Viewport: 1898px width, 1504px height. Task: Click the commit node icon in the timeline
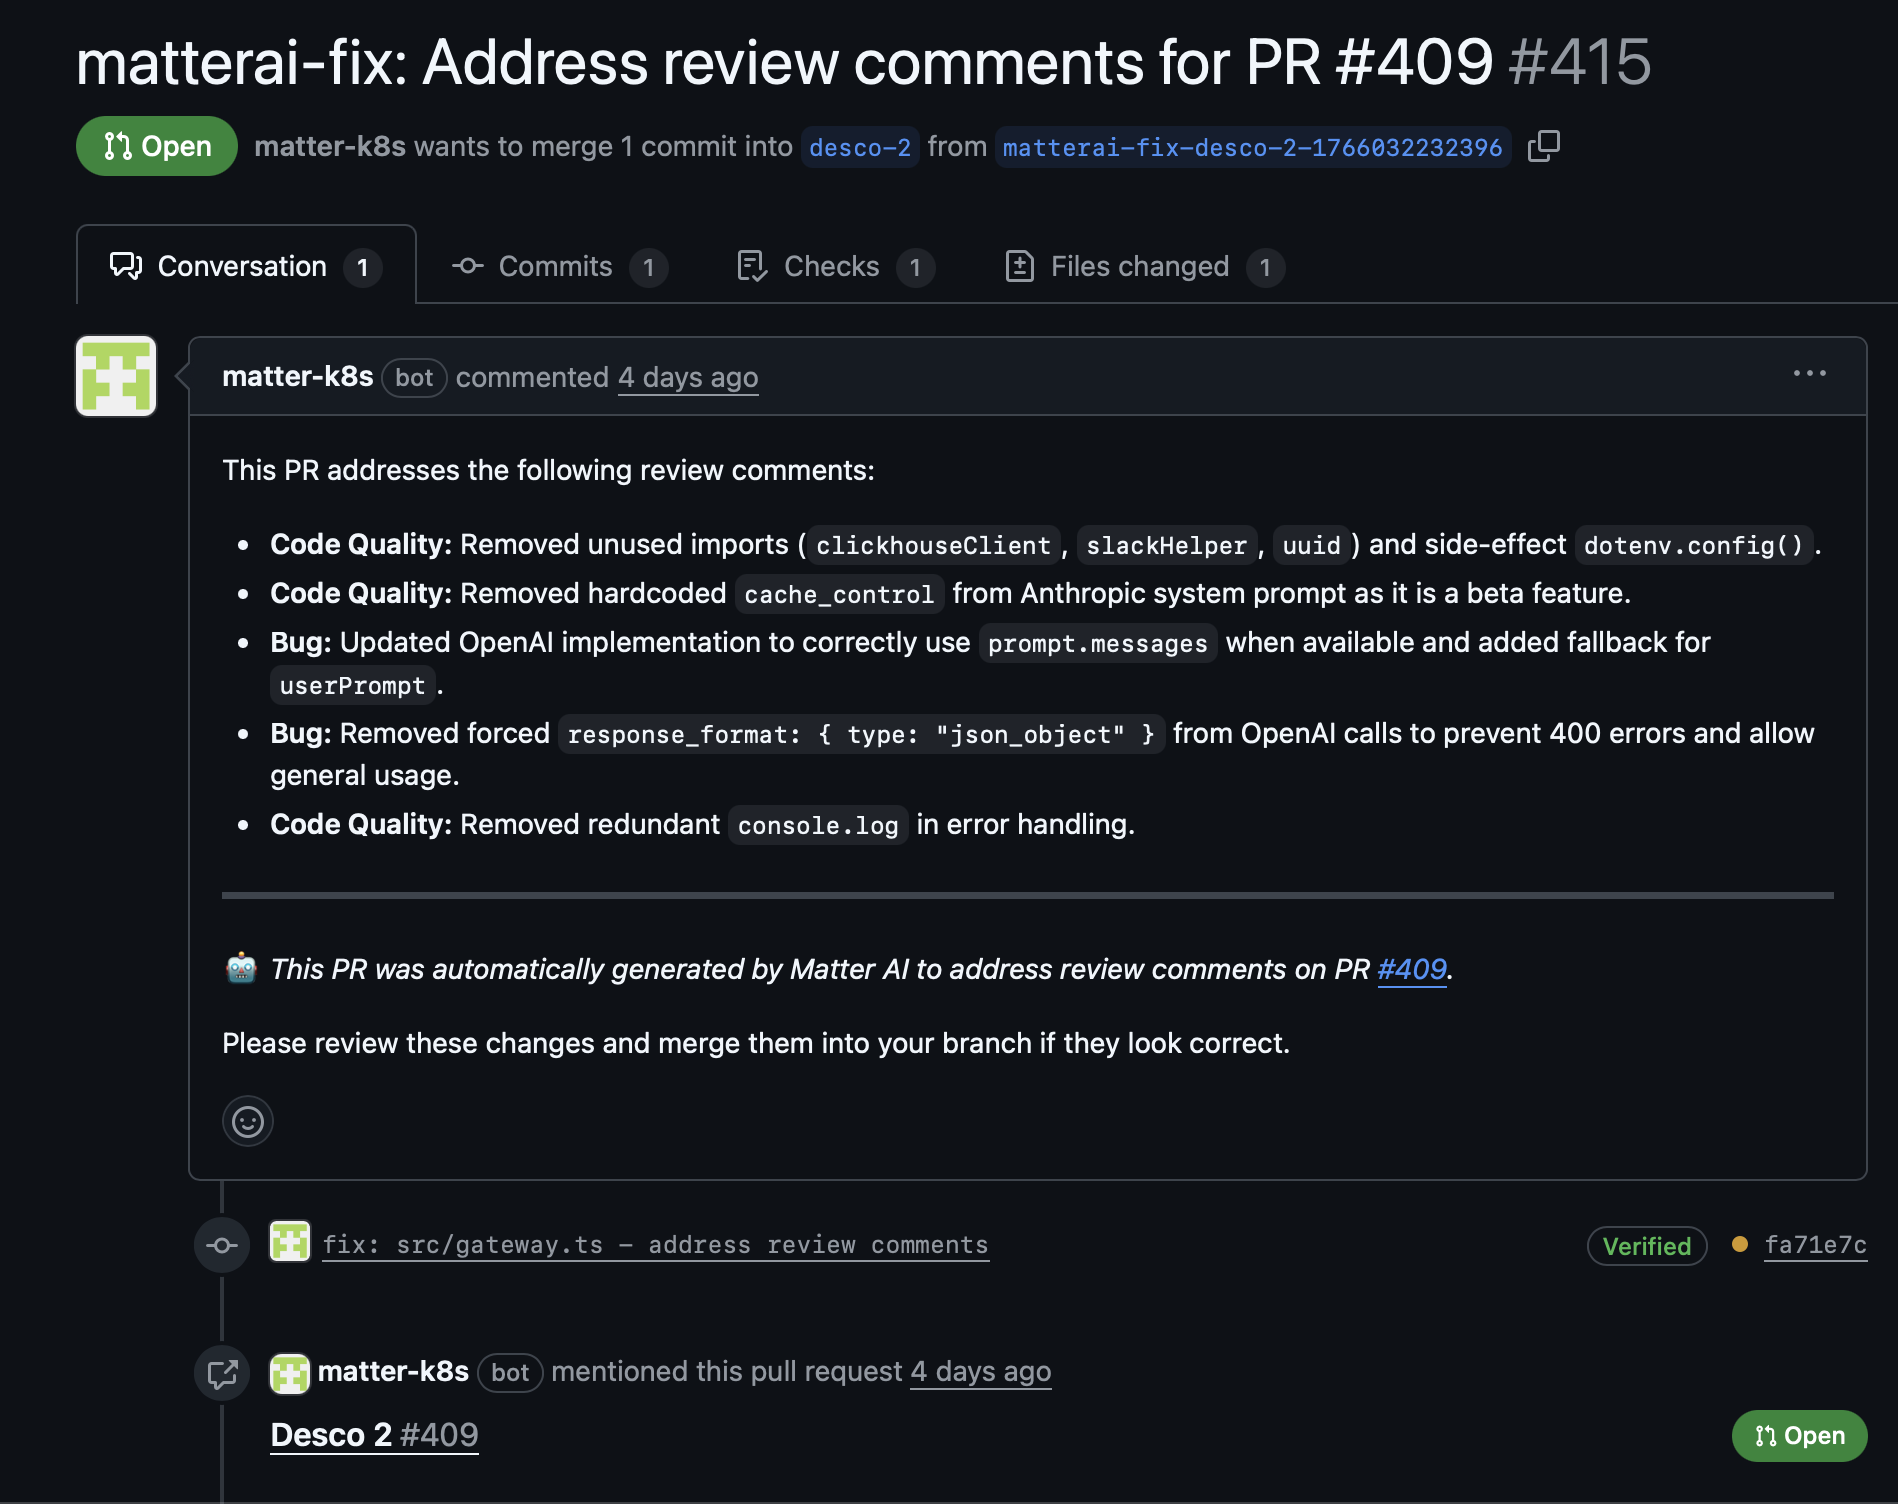point(222,1244)
